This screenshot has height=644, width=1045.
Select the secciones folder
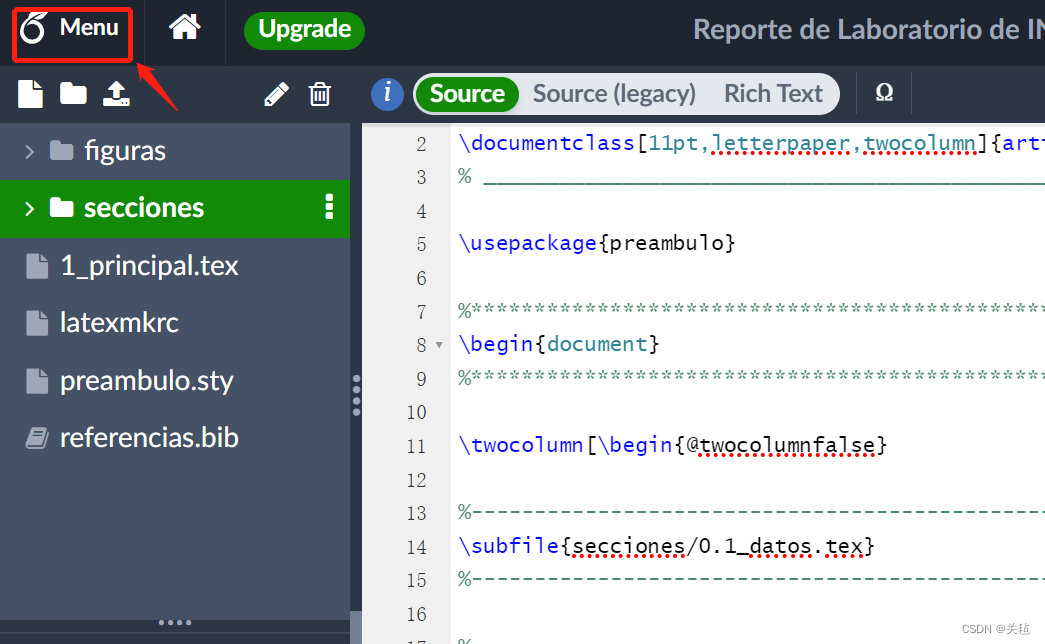175,209
